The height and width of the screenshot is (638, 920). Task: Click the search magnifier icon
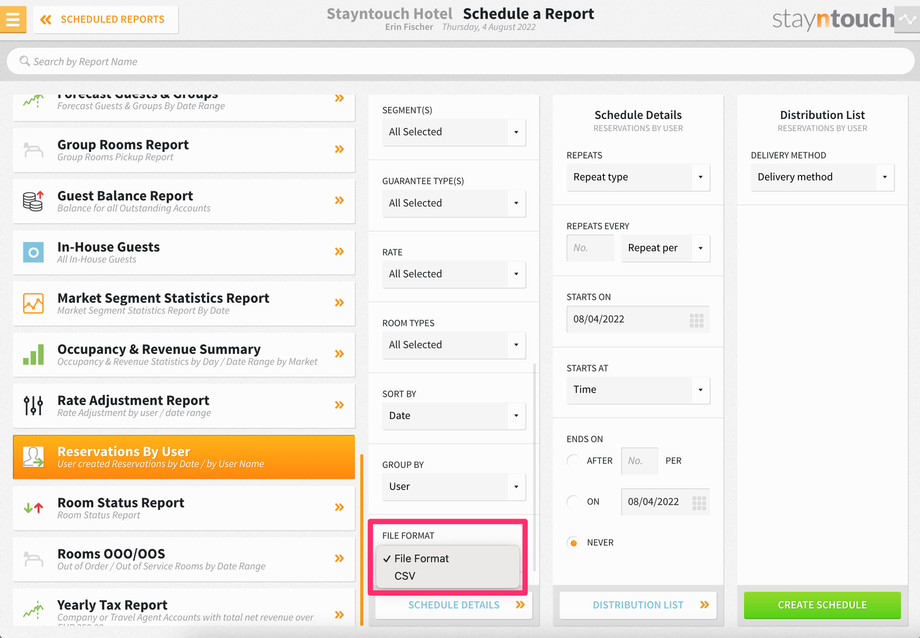25,61
